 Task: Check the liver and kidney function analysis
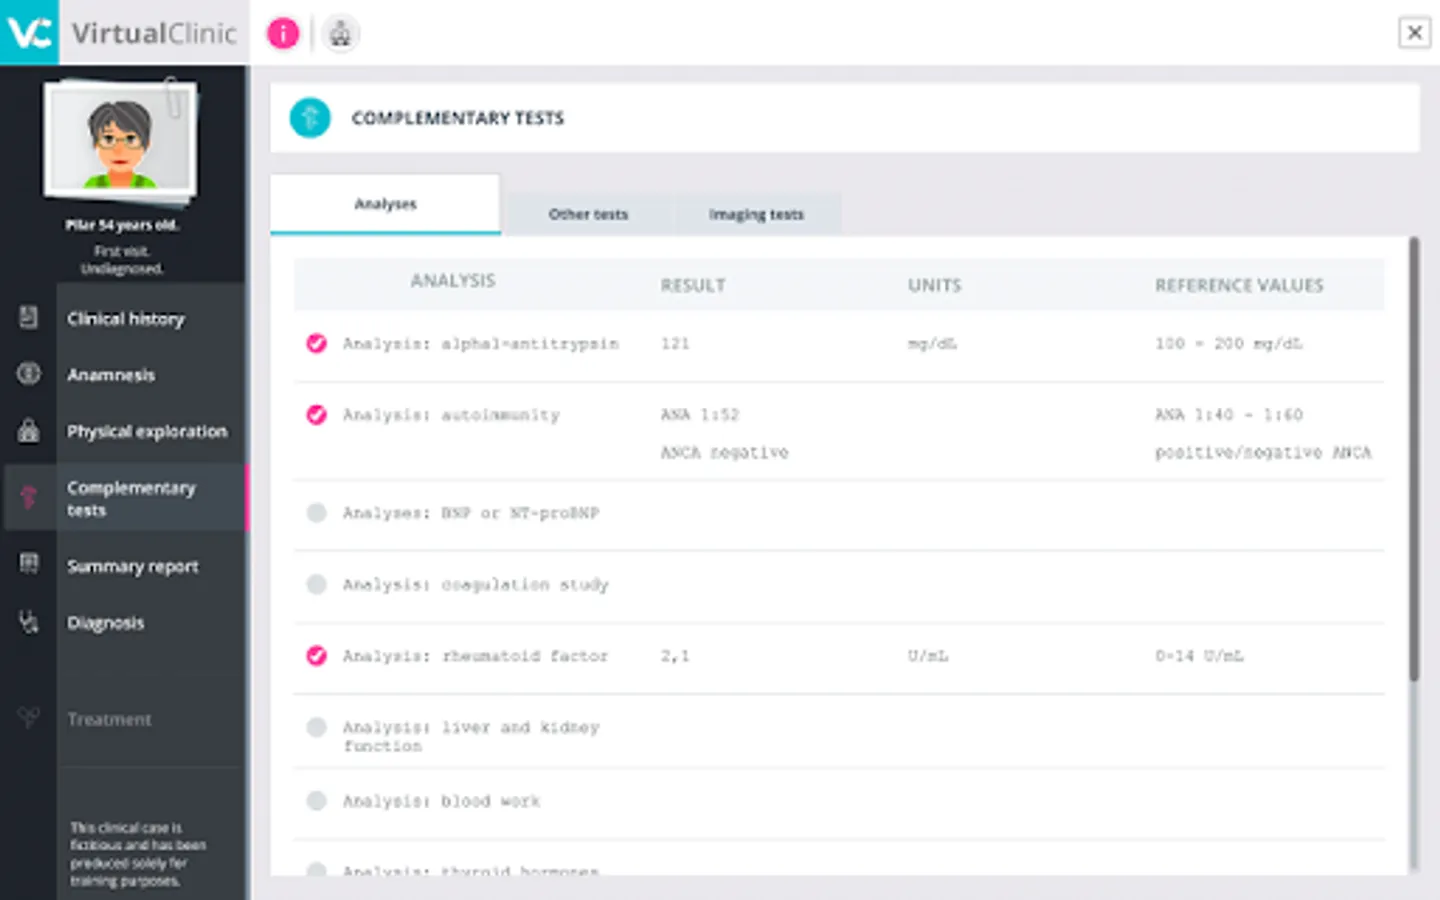point(316,727)
